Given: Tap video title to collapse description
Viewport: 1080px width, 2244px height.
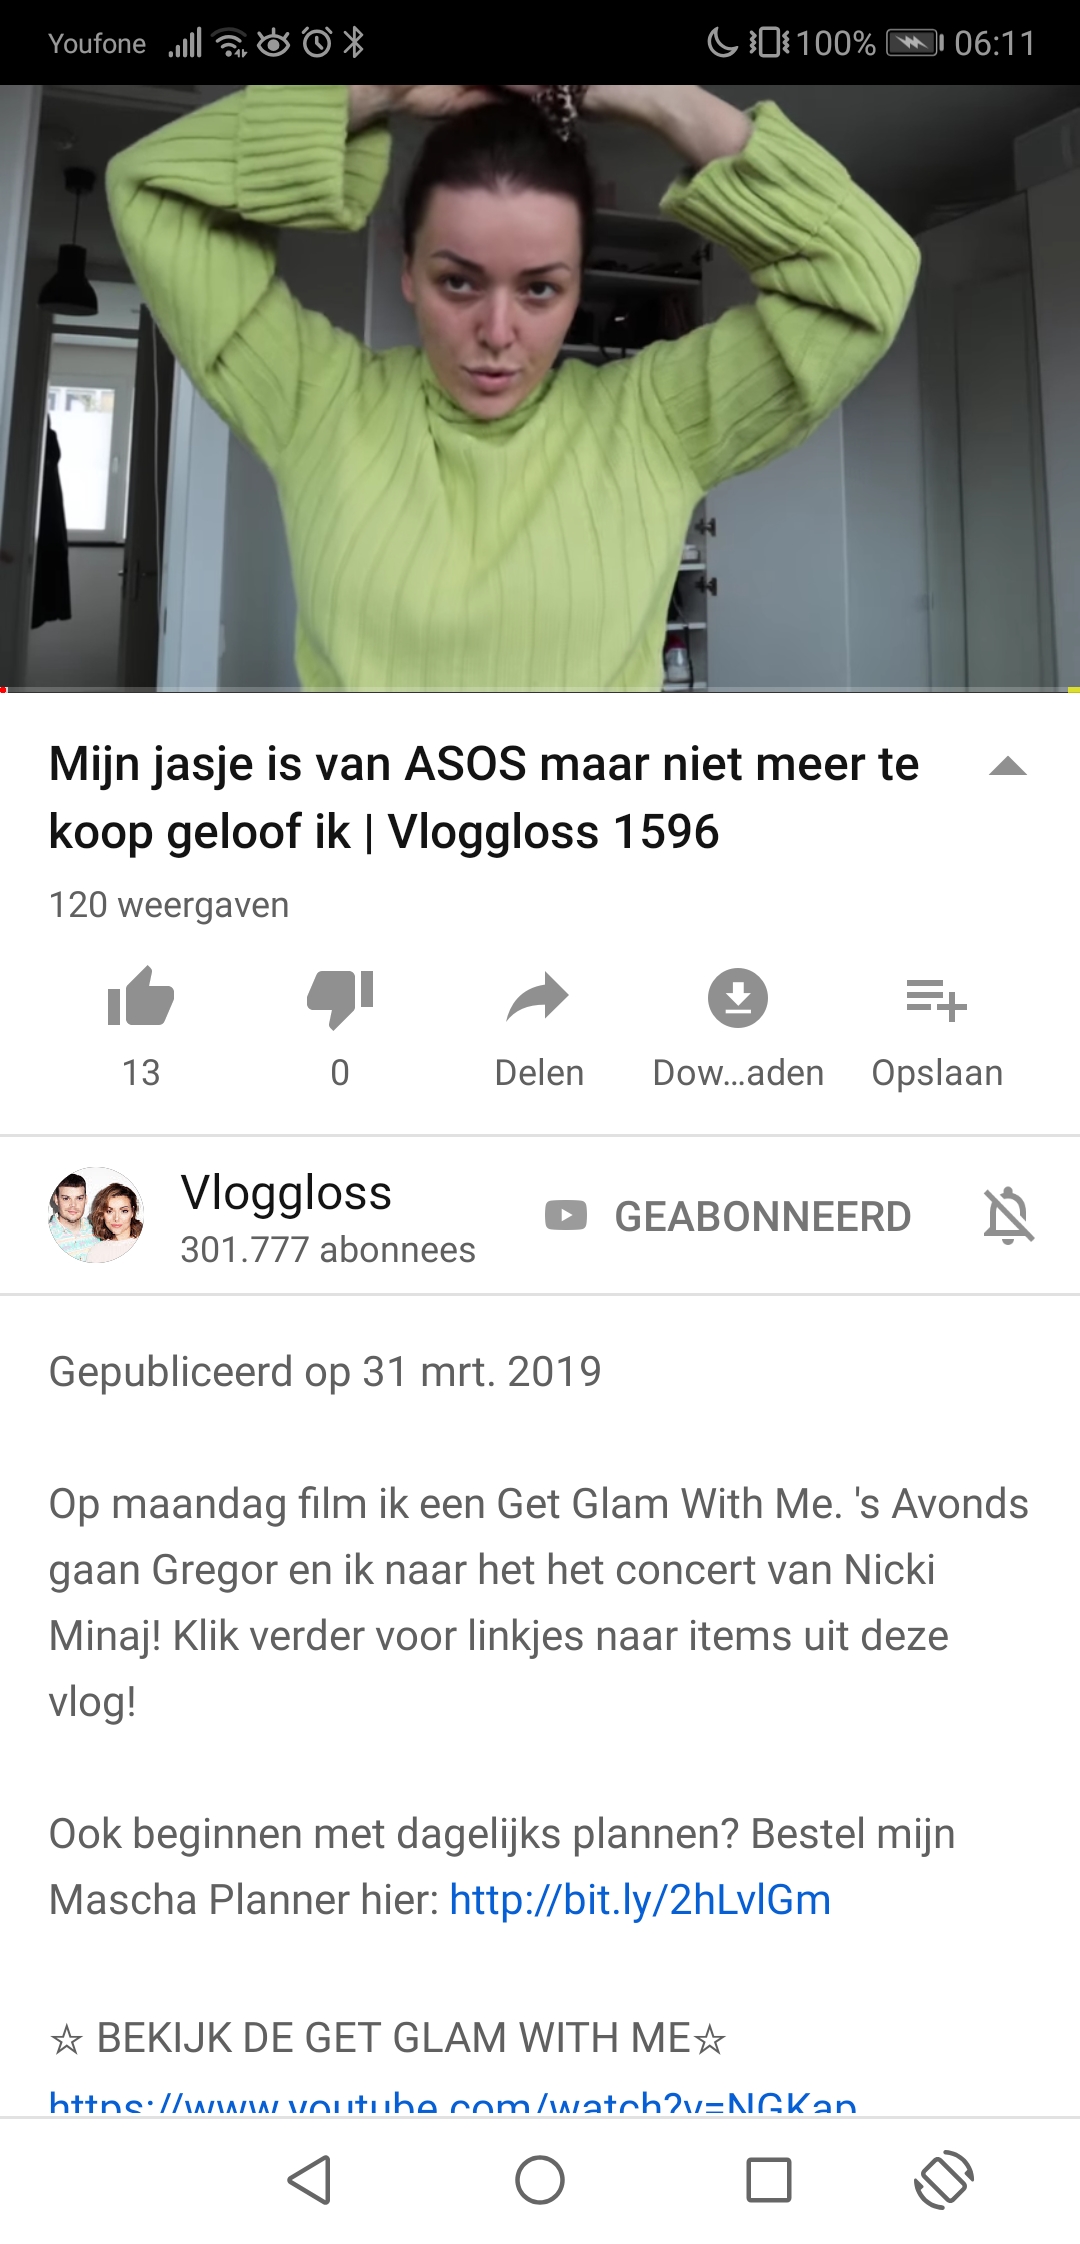Looking at the screenshot, I should point(484,797).
